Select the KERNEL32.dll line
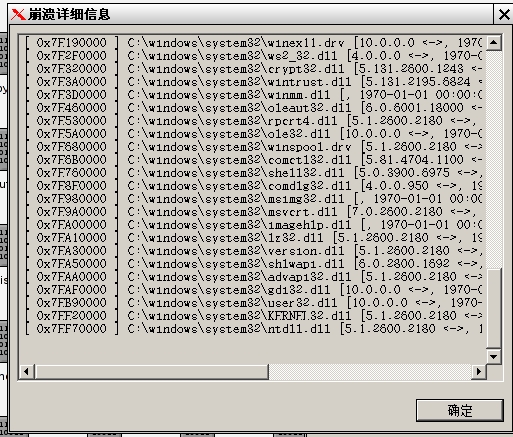Screen dimensions: 513x437 253,316
